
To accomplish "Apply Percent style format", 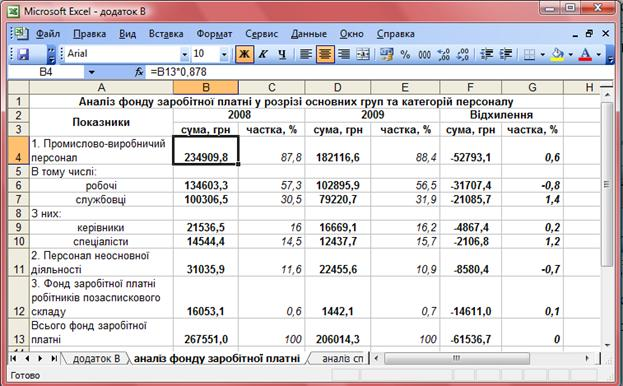I will [405, 54].
